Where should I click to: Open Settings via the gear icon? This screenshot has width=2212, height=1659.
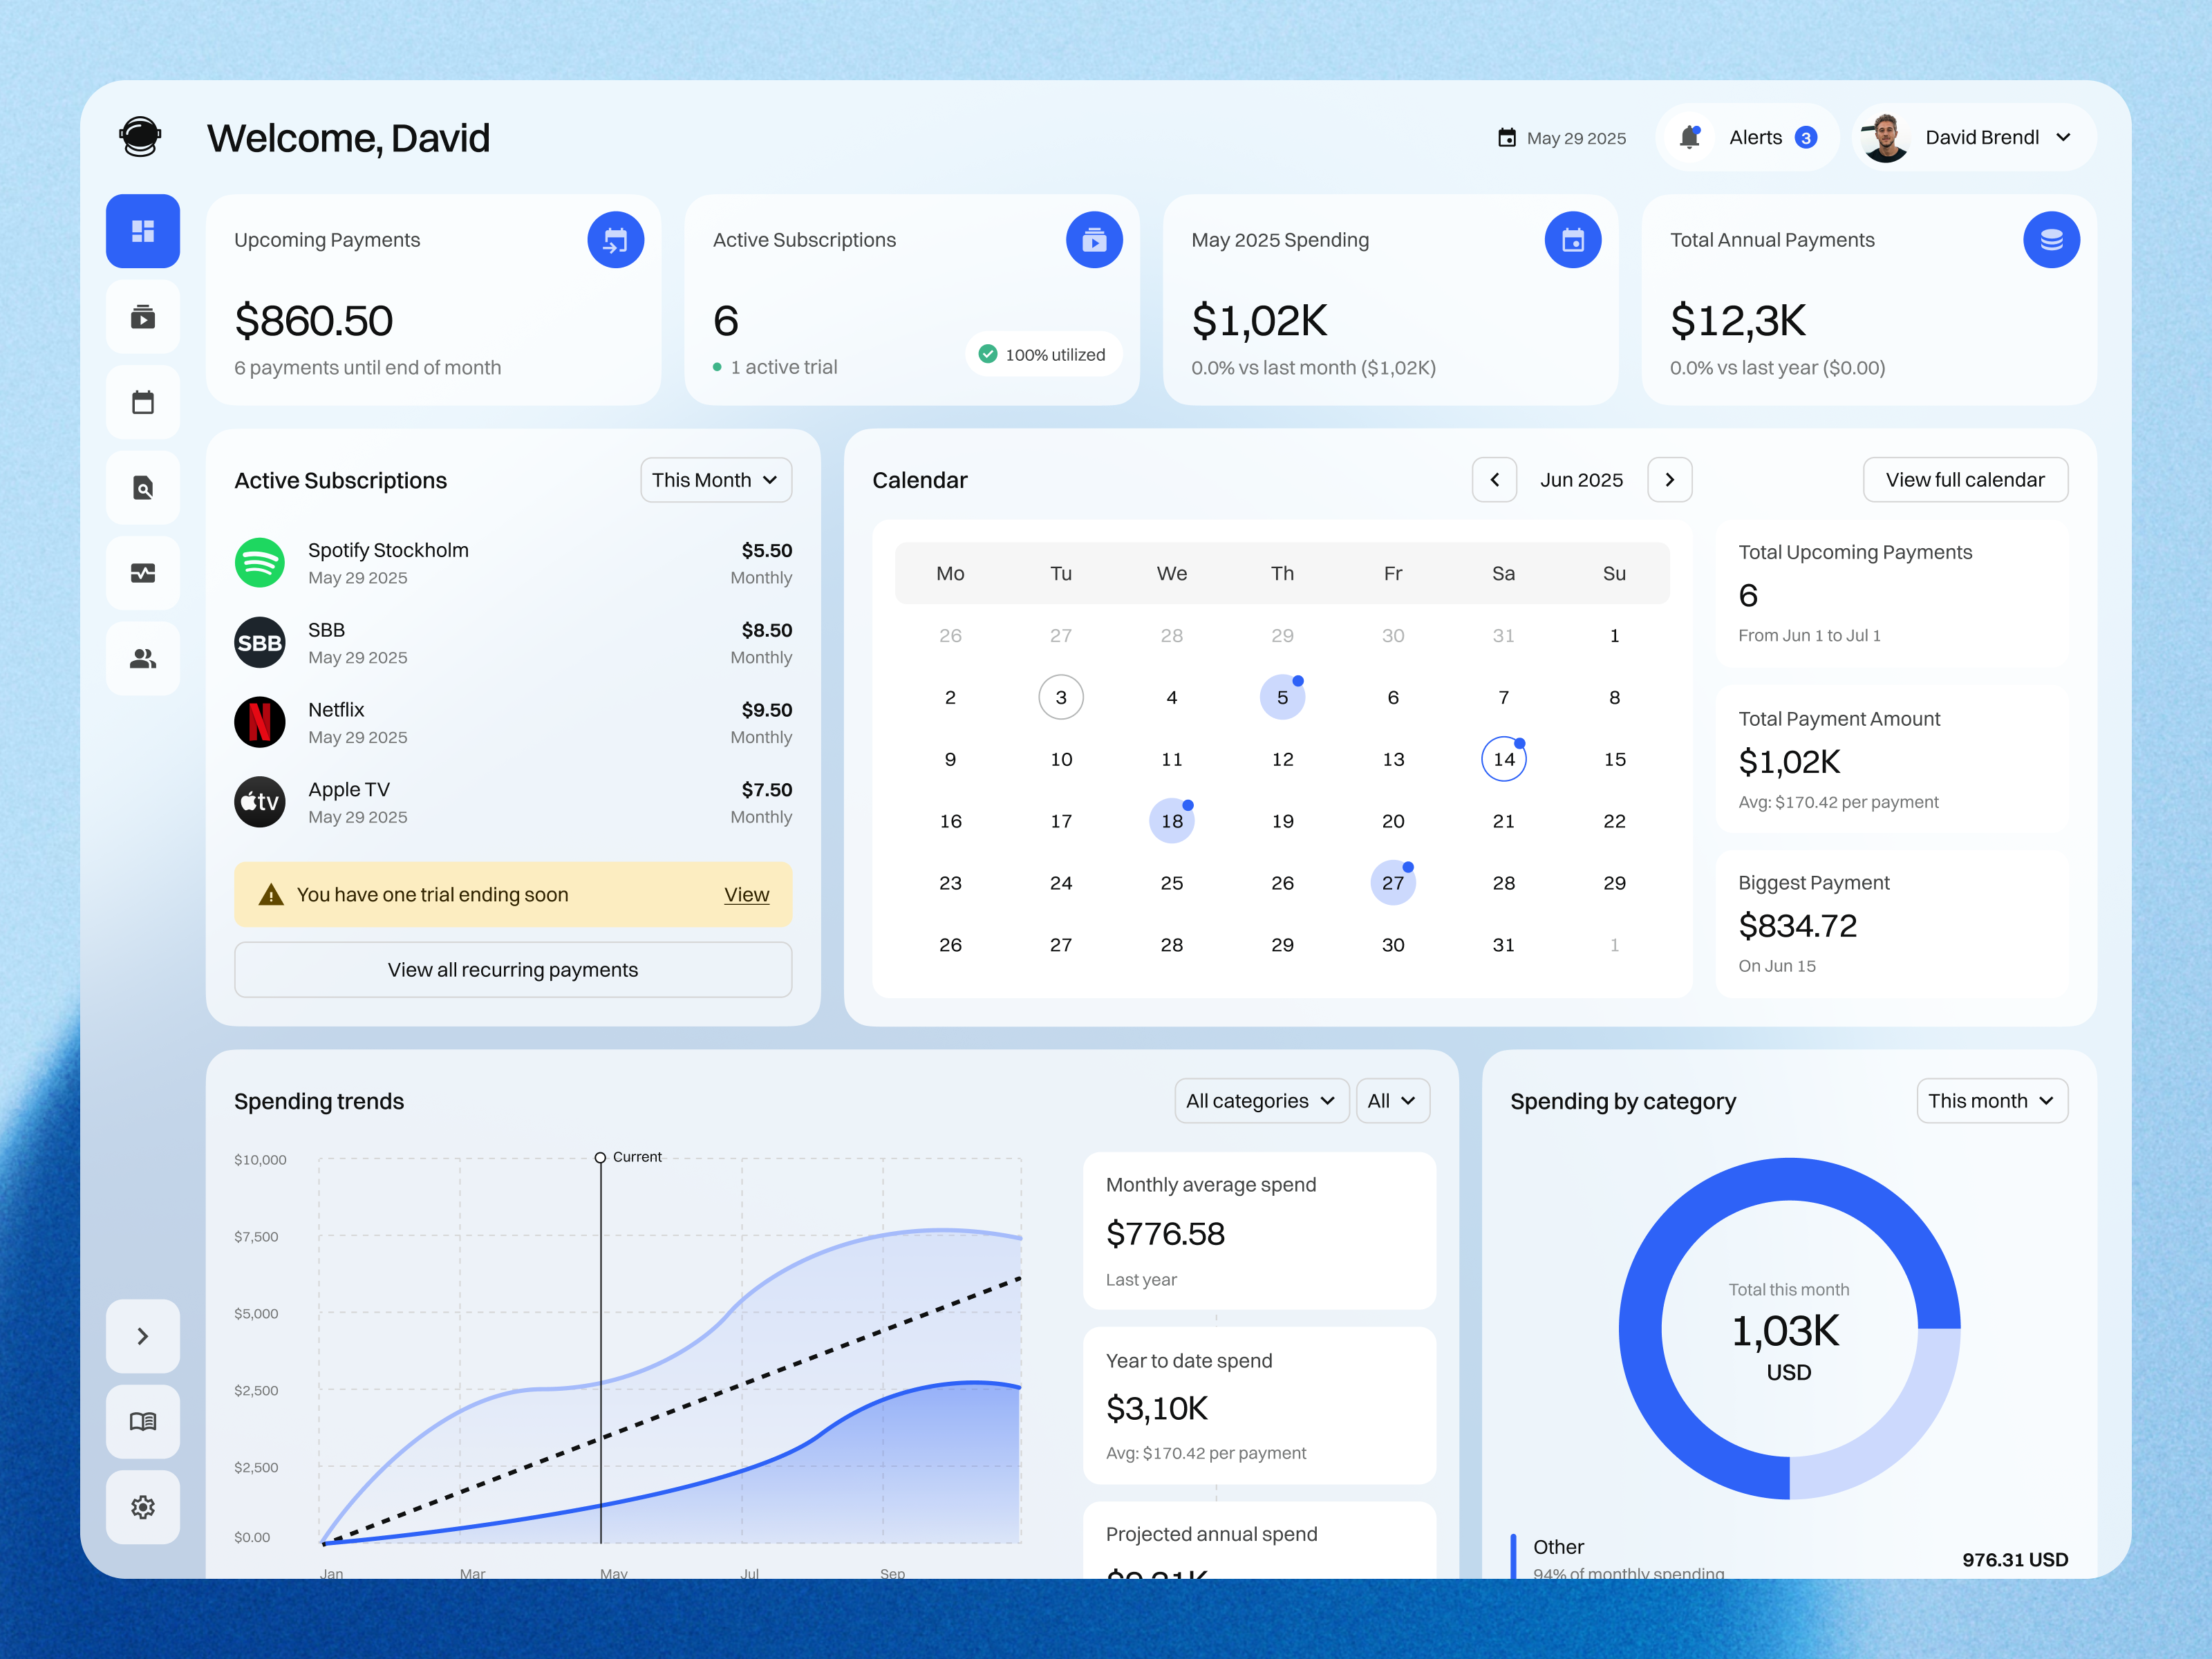point(143,1507)
